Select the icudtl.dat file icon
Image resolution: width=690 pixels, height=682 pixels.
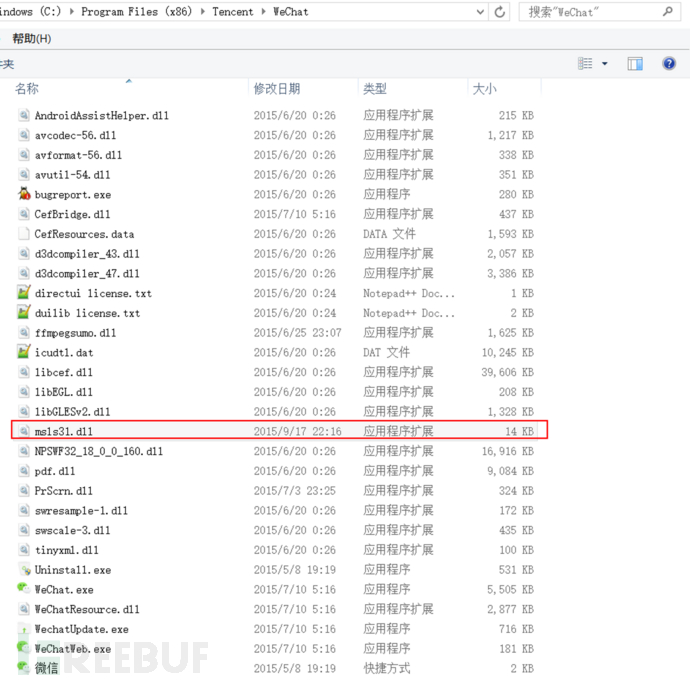[x=24, y=352]
